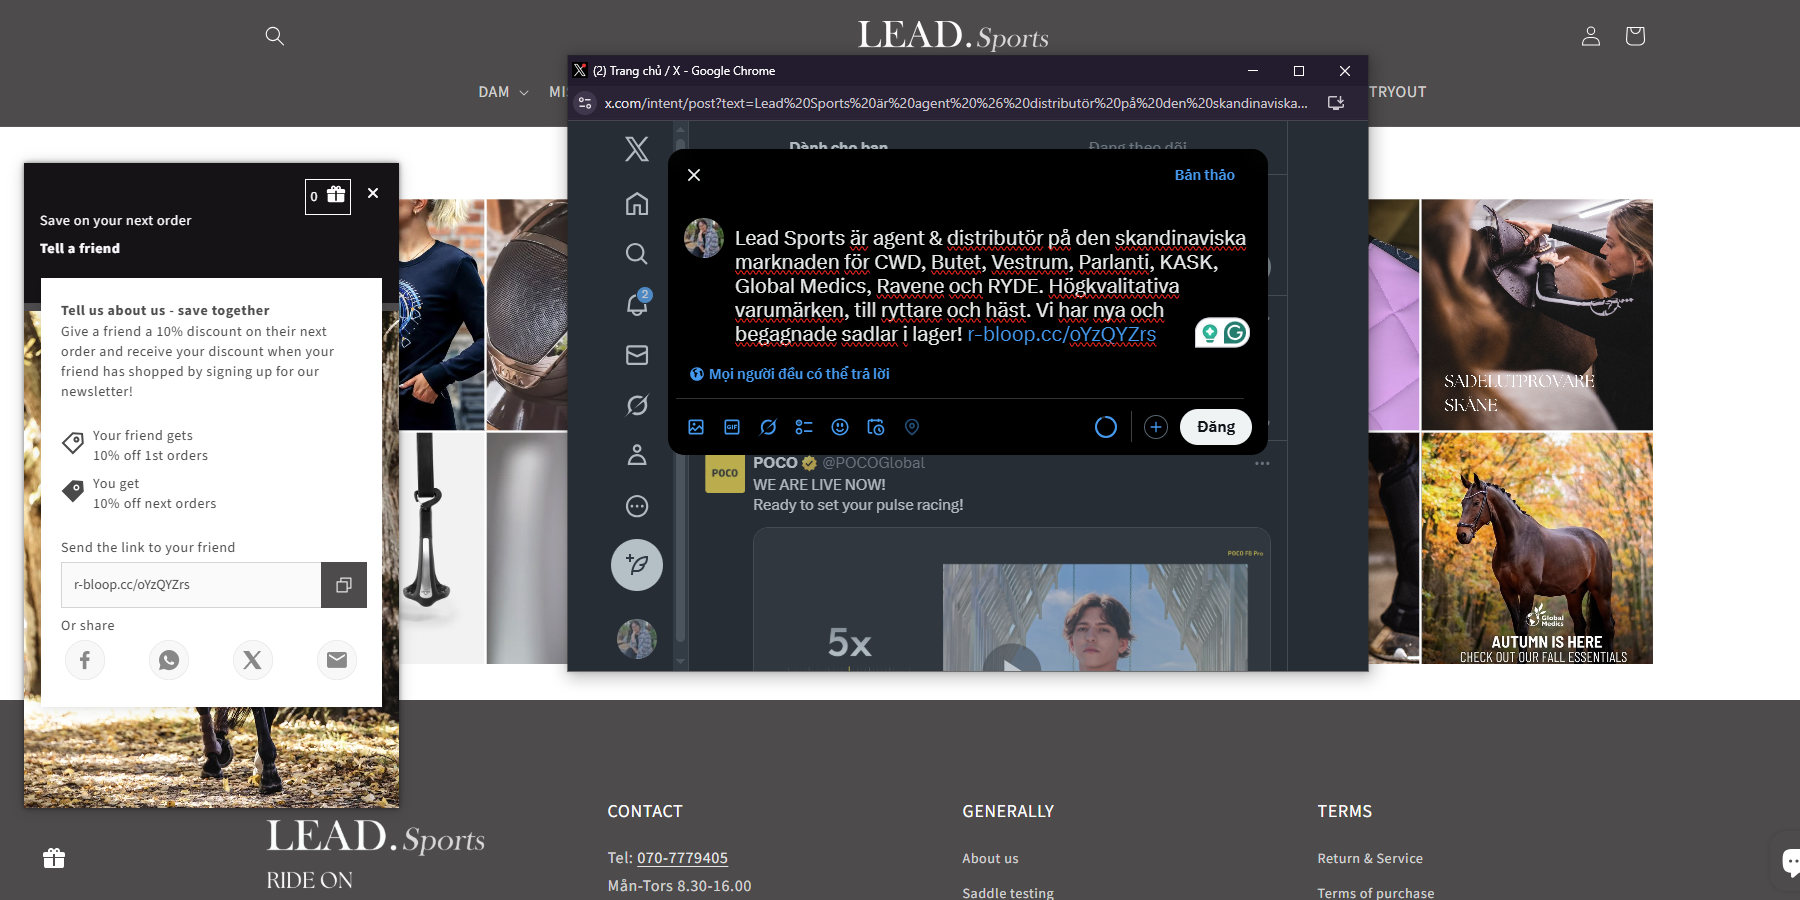
Task: Click the referral link input field
Action: click(191, 585)
